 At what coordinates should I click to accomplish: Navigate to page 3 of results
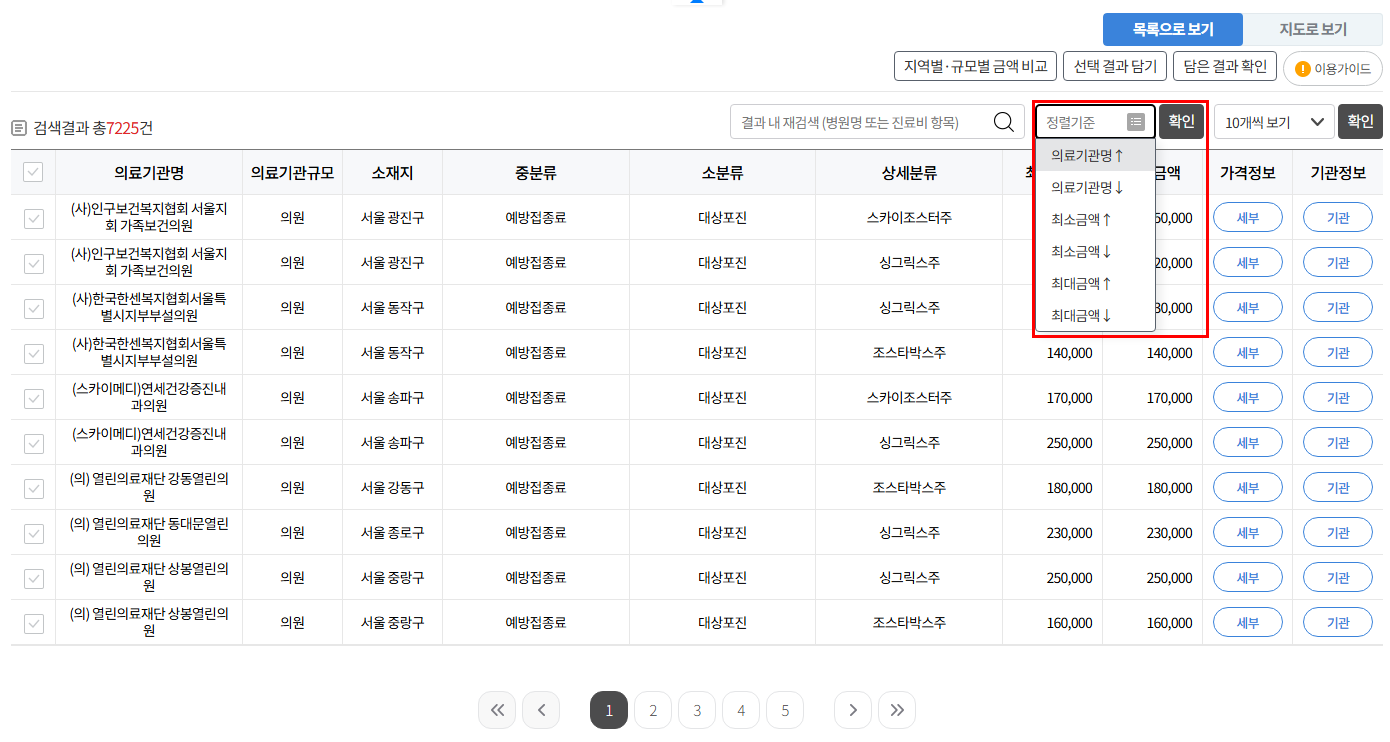click(696, 709)
